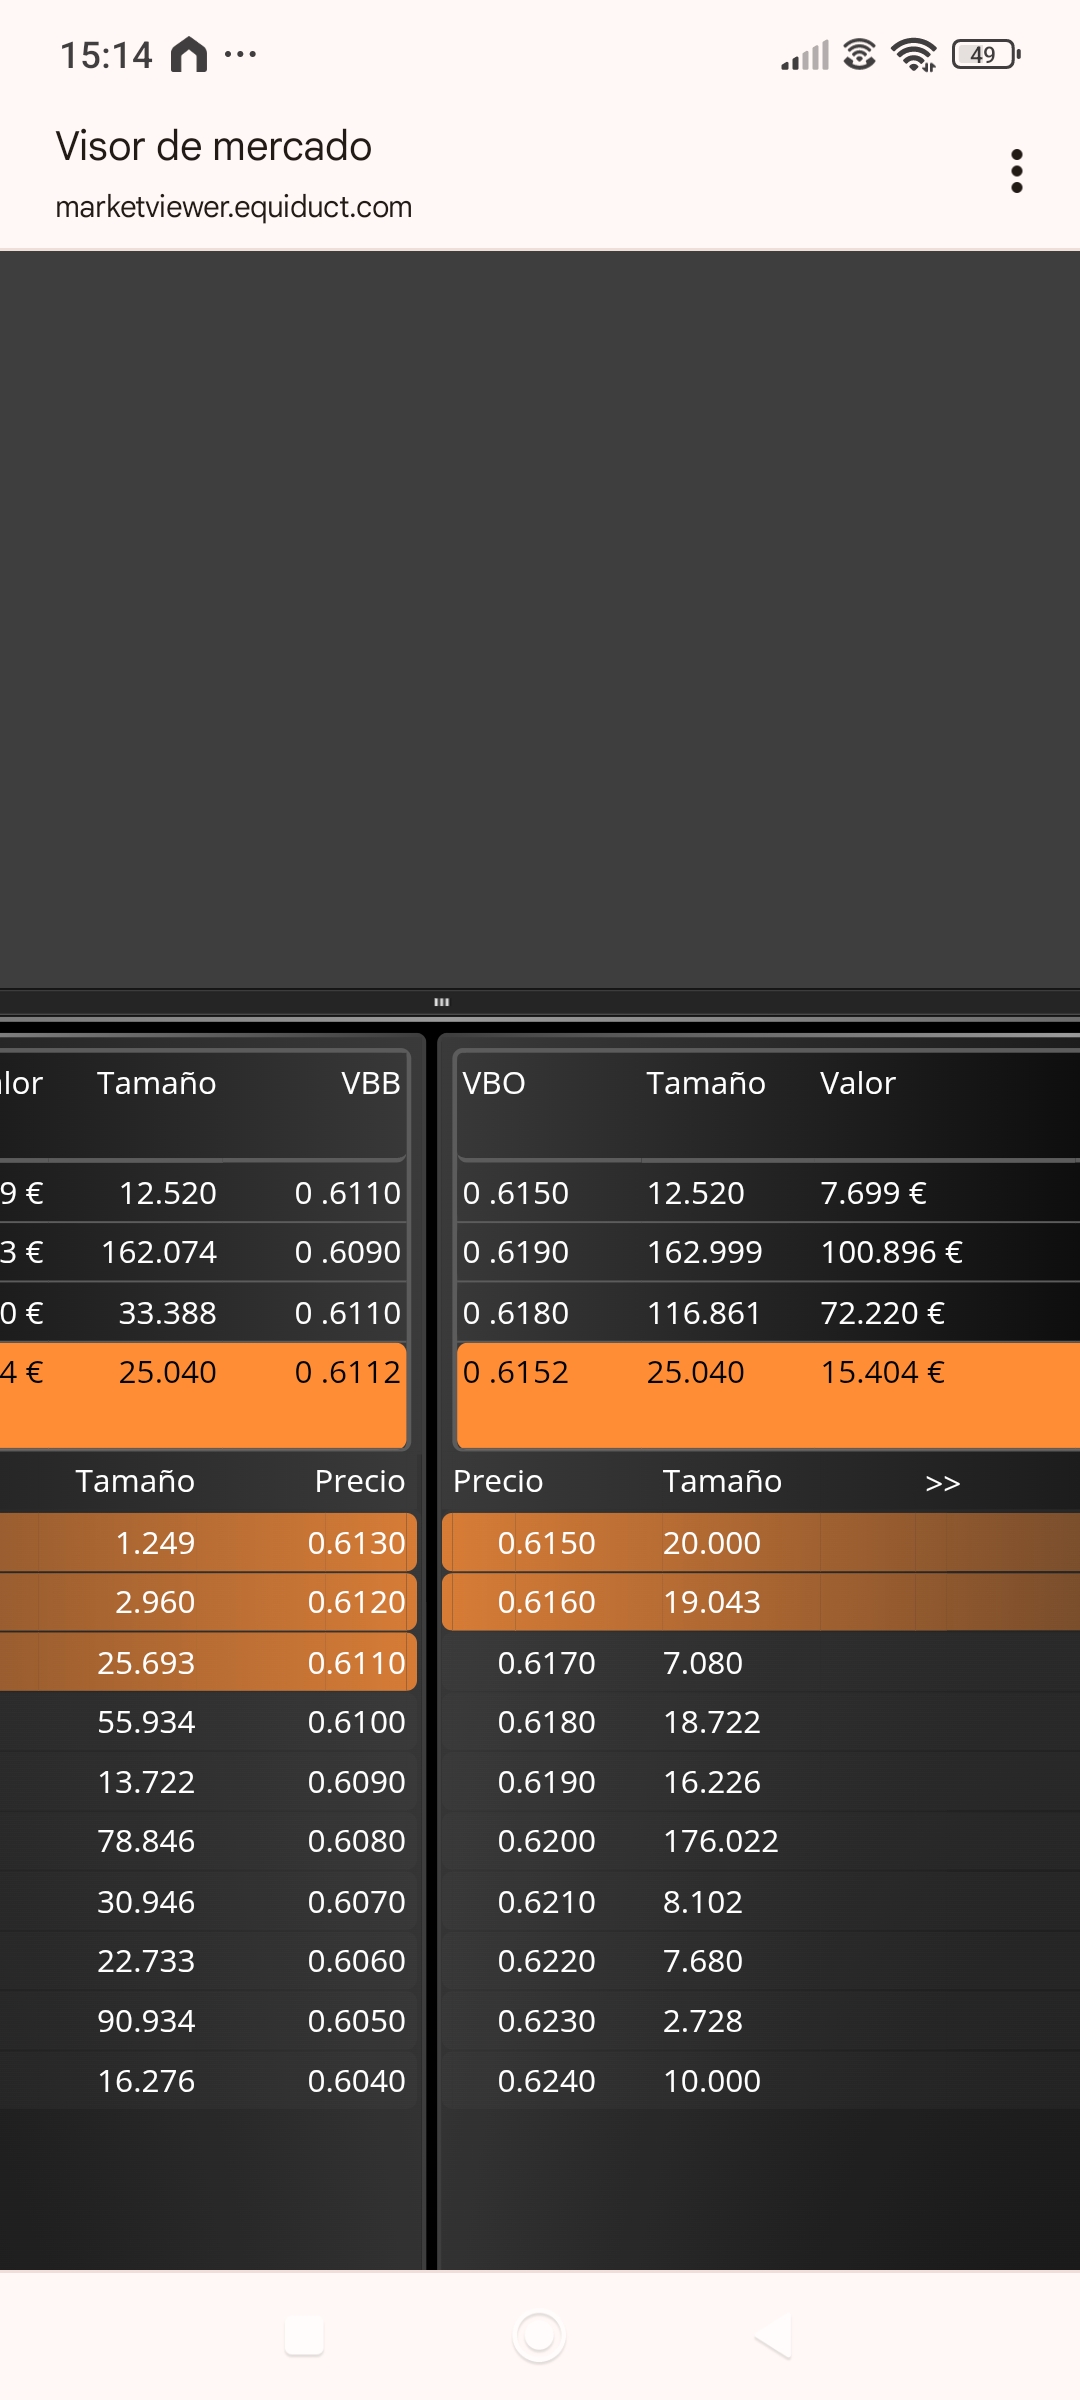Select the bid price 0.6070
Viewport: 1080px width, 2400px height.
tap(356, 1902)
